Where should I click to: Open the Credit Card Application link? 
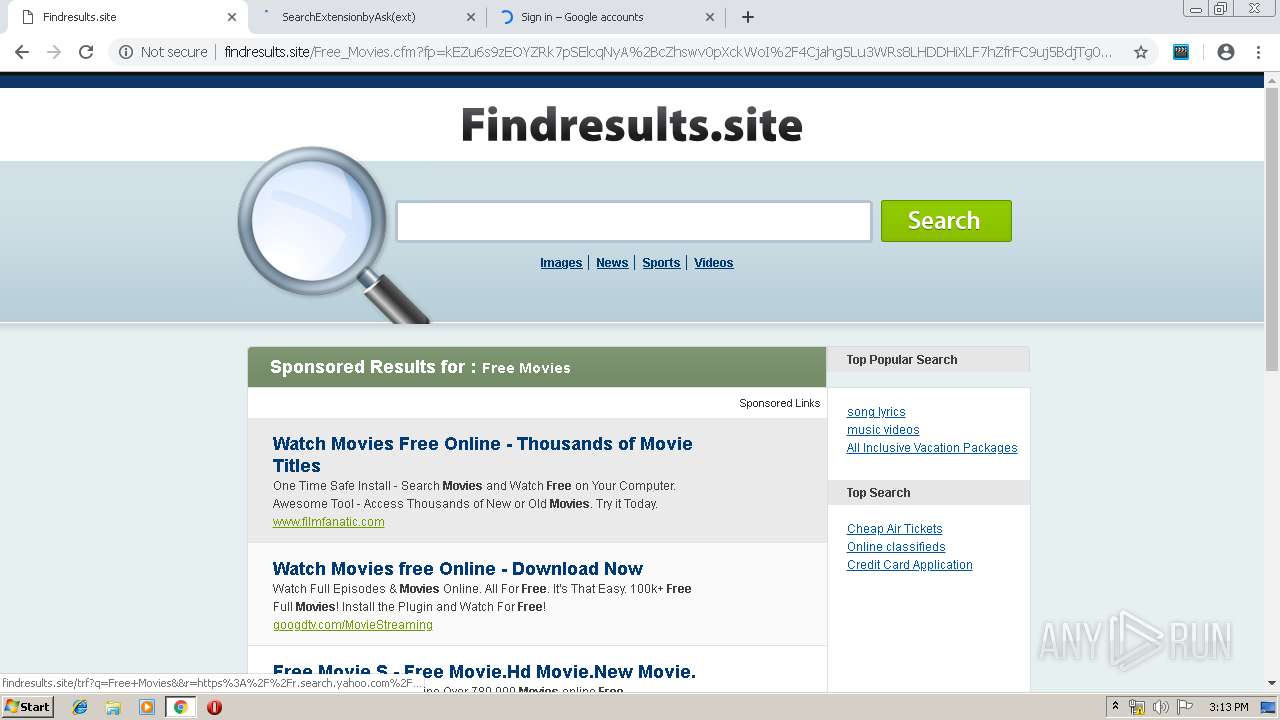tap(910, 565)
